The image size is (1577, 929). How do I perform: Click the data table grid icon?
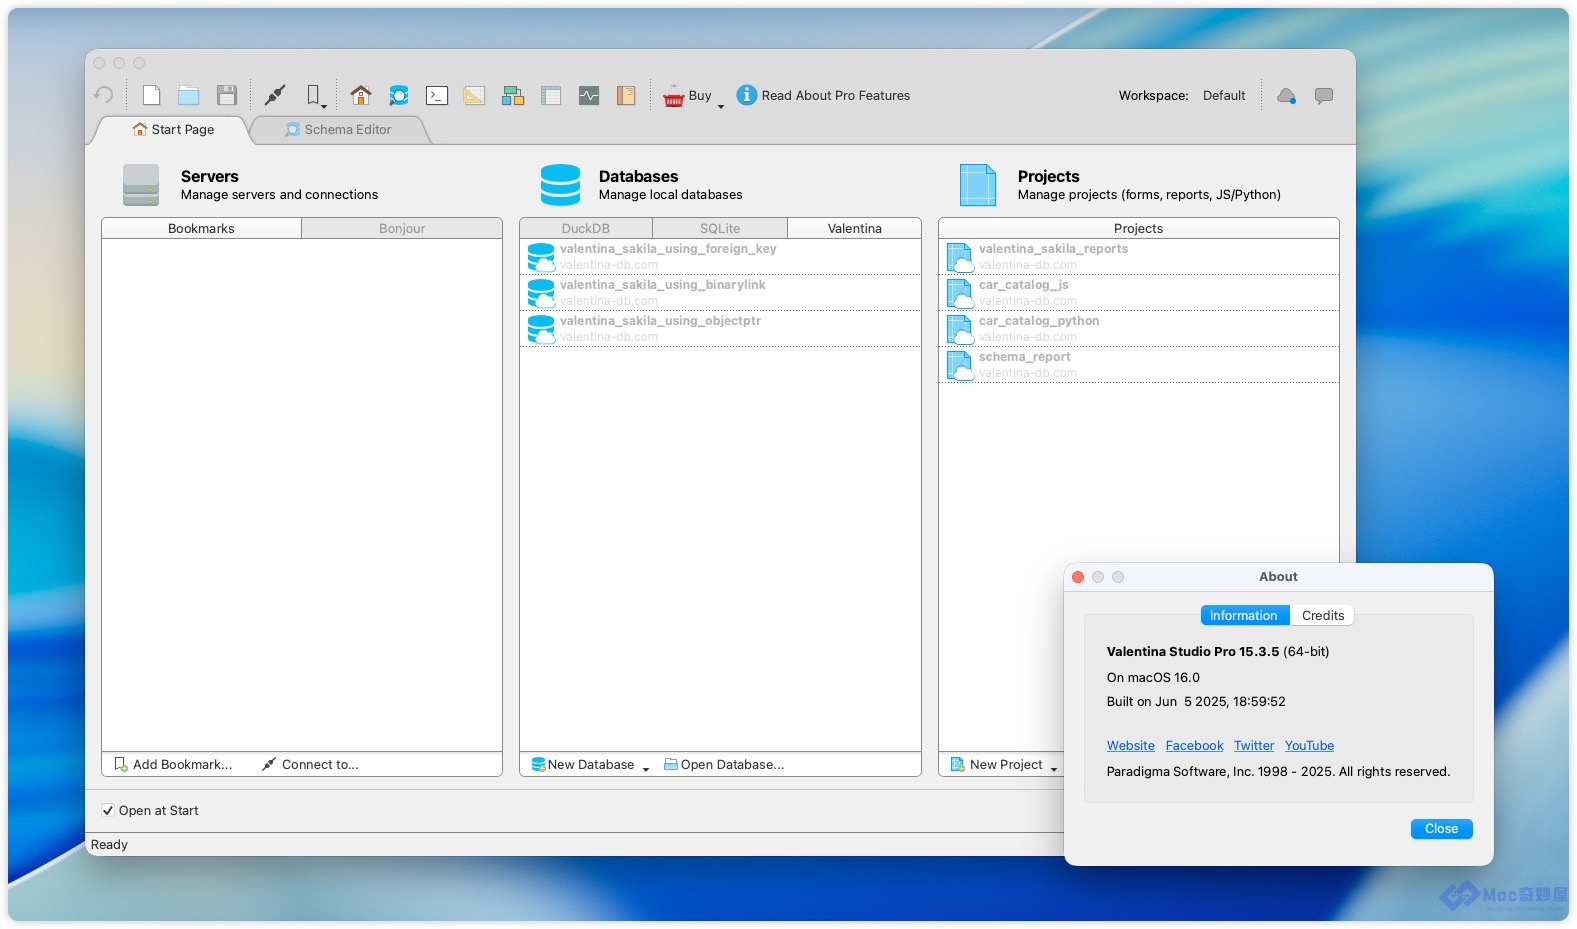point(551,95)
